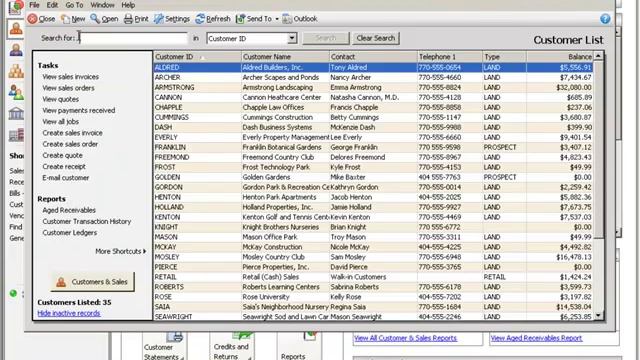Sort by Telephone 1 column header
The image size is (640, 360).
(x=450, y=57)
